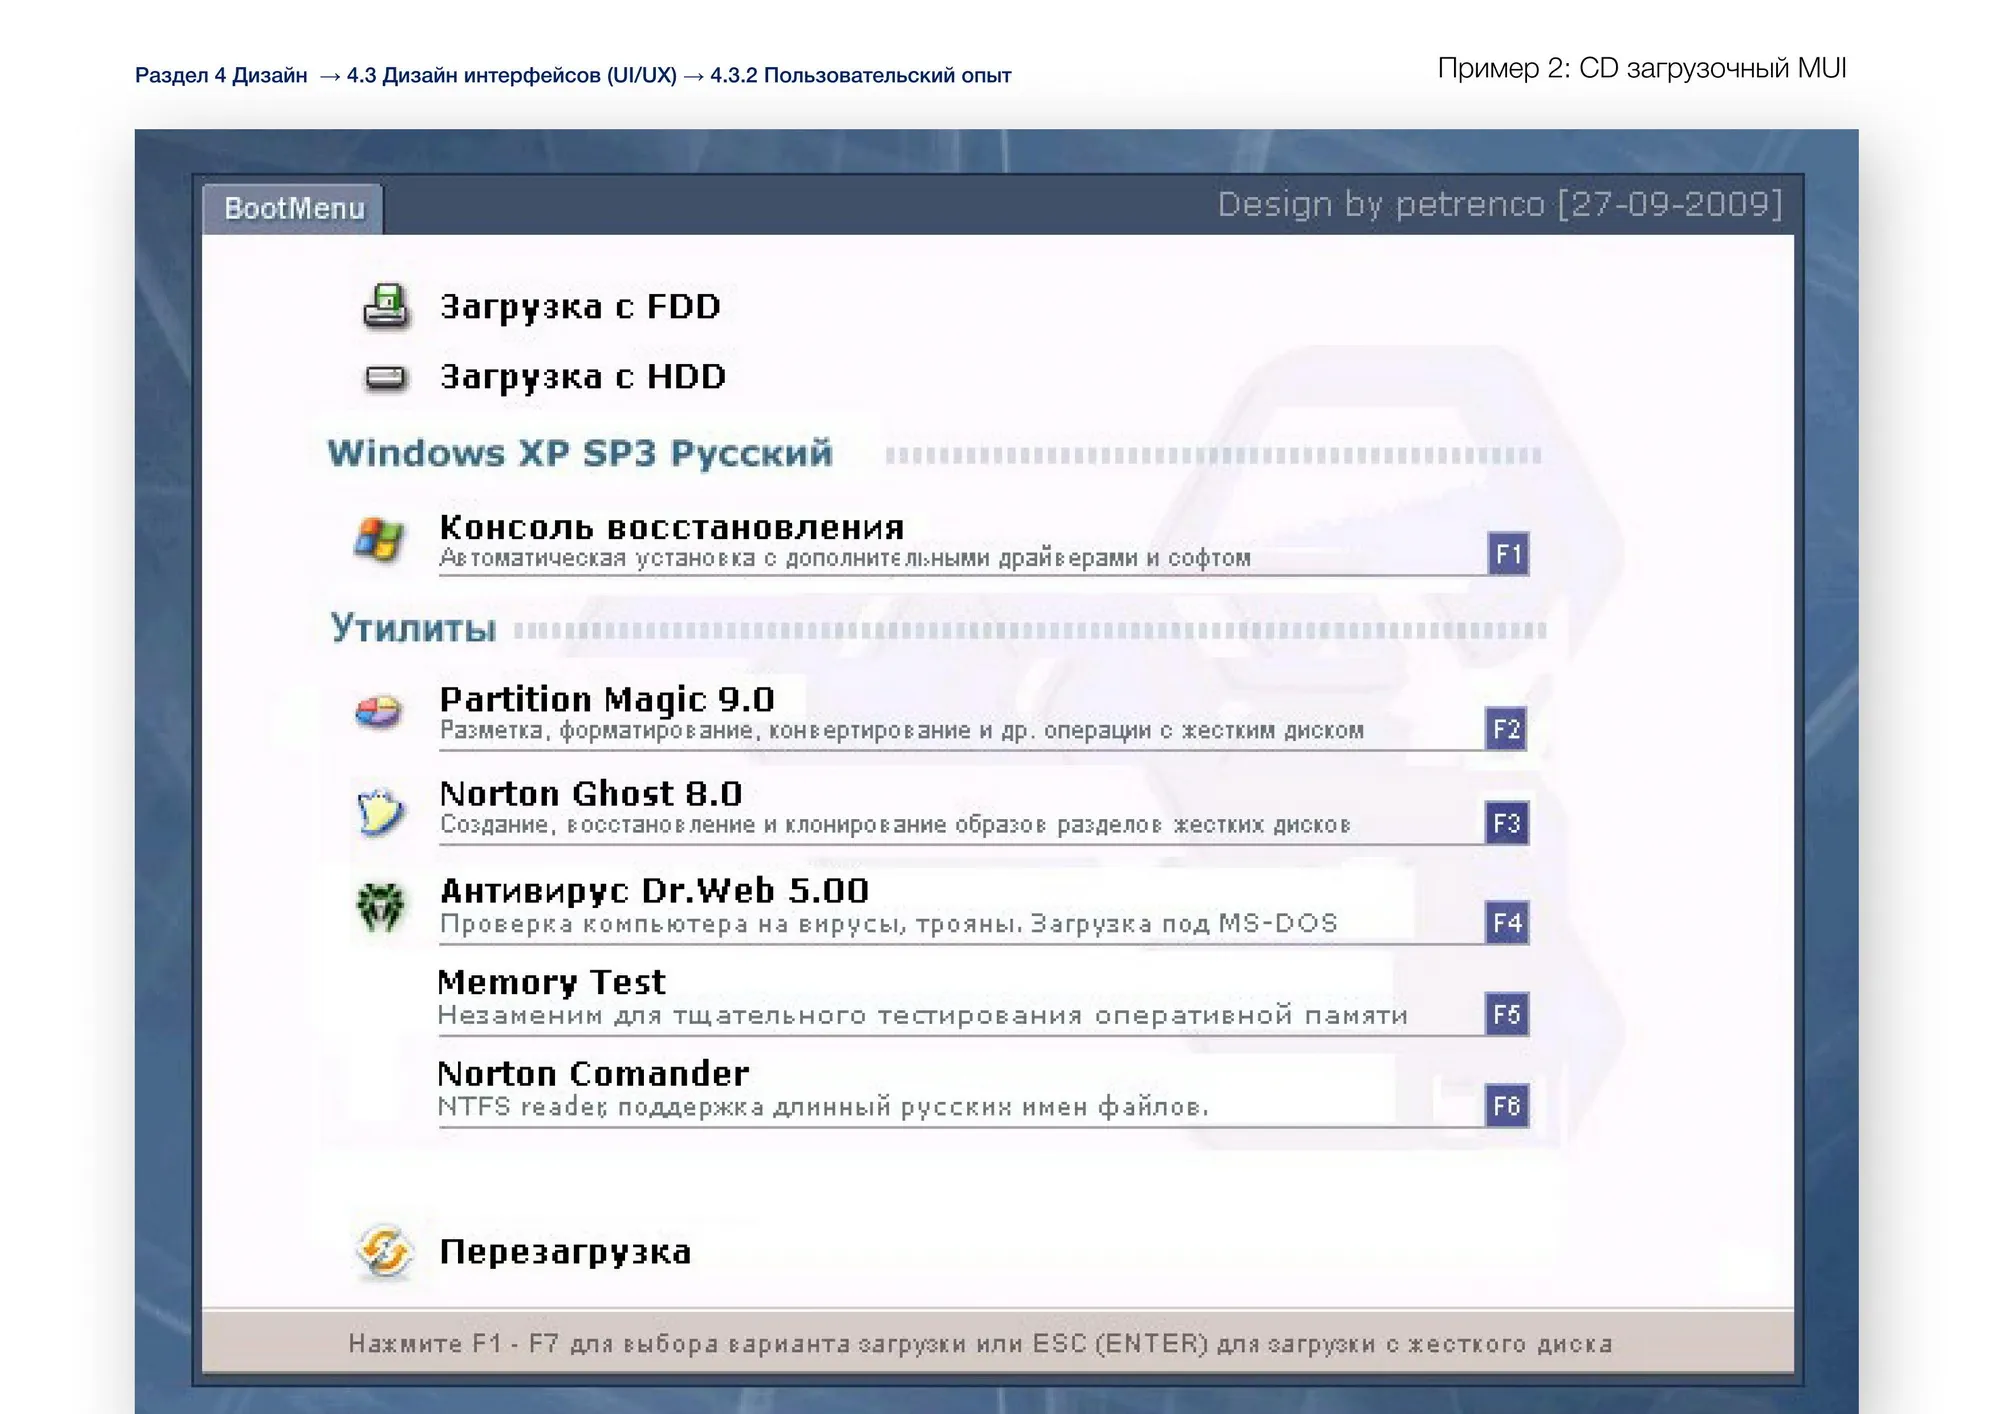Click the F3 key badge
2000x1414 pixels.
point(1507,823)
